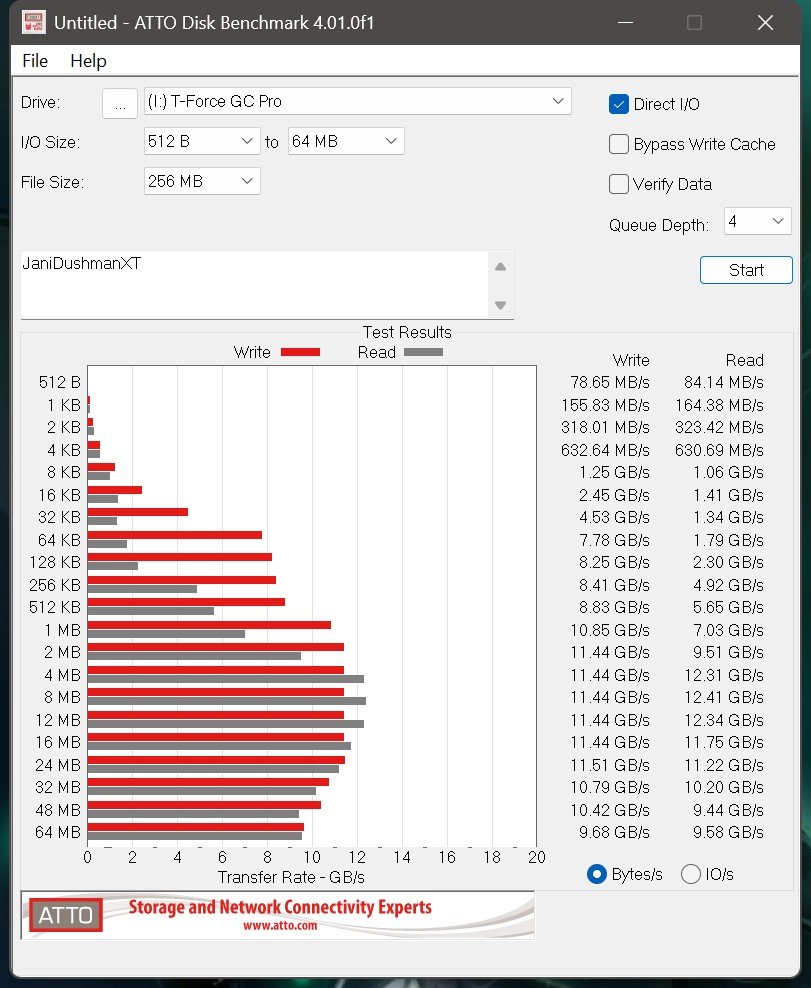The width and height of the screenshot is (811, 988).
Task: Close the ATTO Disk Benchmark window
Action: pyautogui.click(x=765, y=23)
